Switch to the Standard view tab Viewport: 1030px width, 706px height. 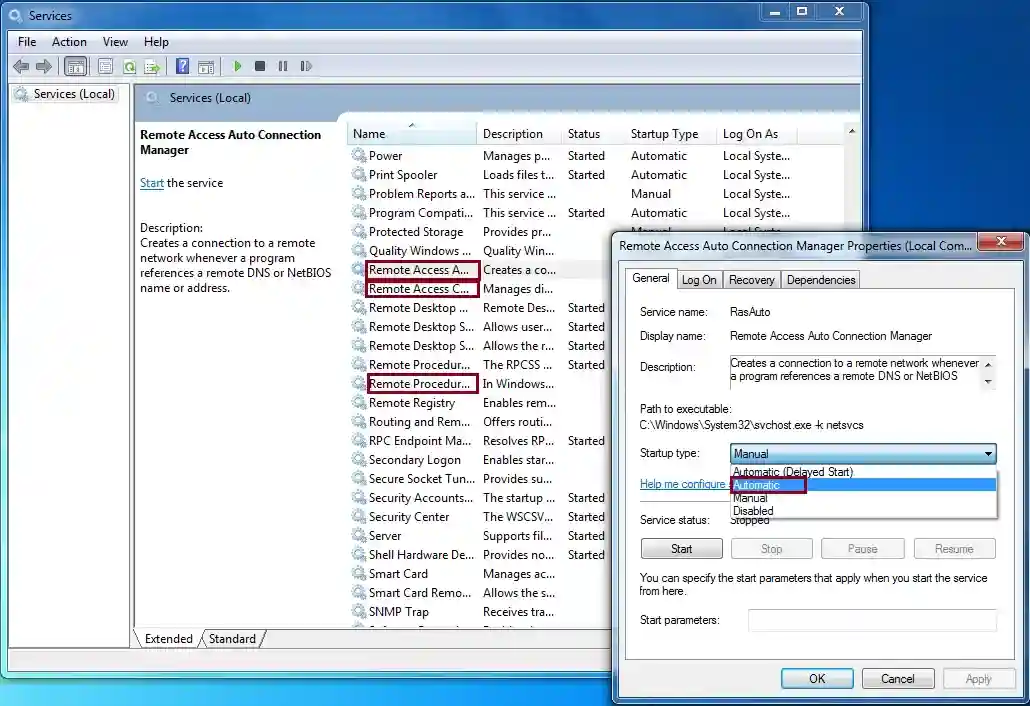pyautogui.click(x=232, y=638)
